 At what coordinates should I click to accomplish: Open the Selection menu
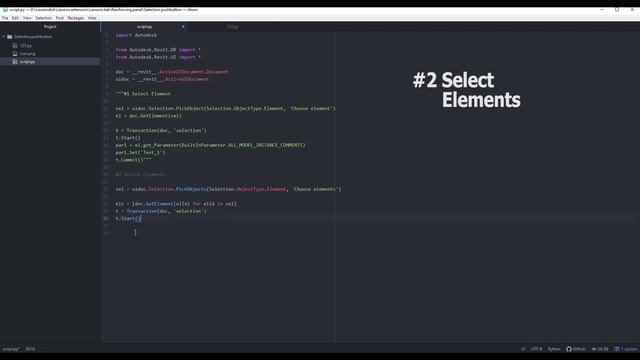(x=43, y=18)
